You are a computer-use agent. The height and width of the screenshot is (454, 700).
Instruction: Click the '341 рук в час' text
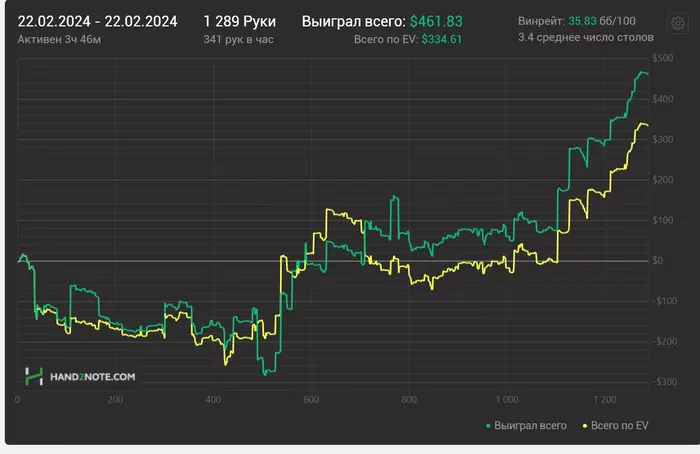tap(238, 39)
